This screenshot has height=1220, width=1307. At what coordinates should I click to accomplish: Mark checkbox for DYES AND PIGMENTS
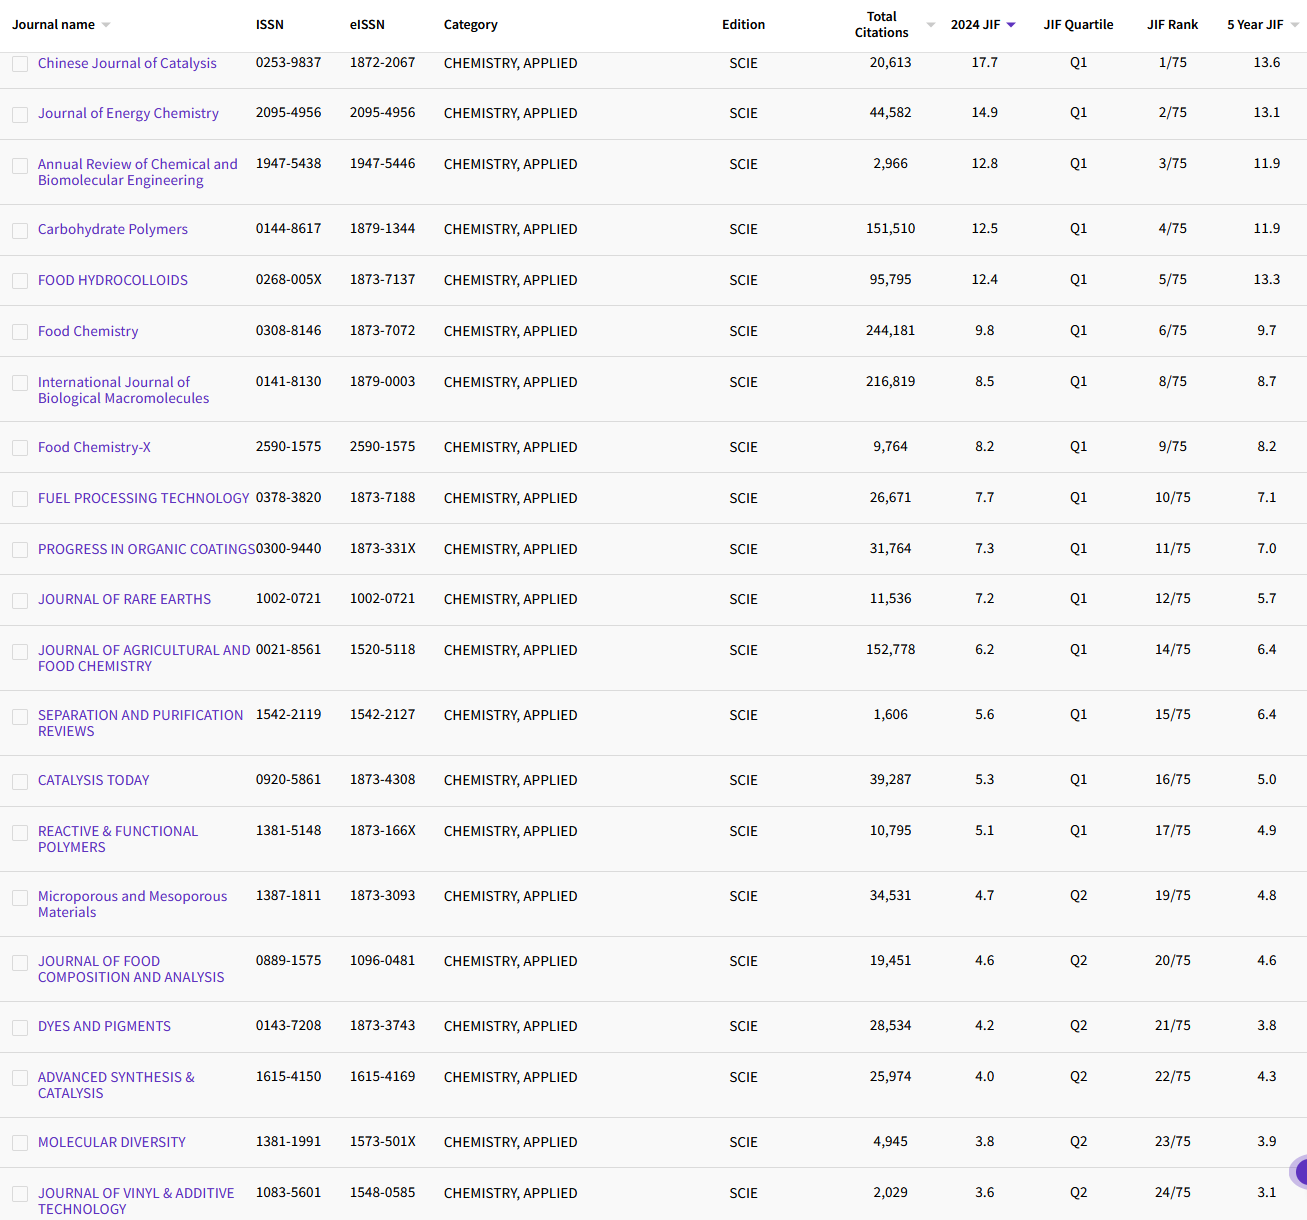tap(20, 1027)
